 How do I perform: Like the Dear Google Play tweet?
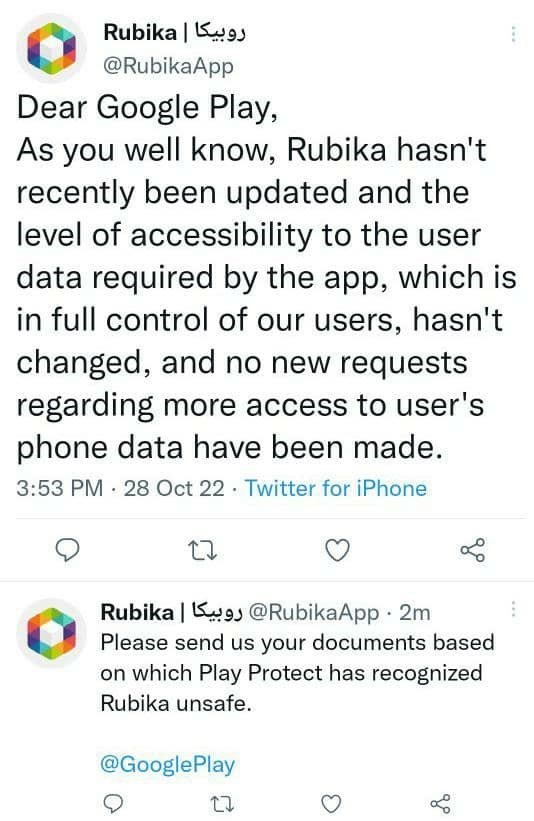(337, 550)
